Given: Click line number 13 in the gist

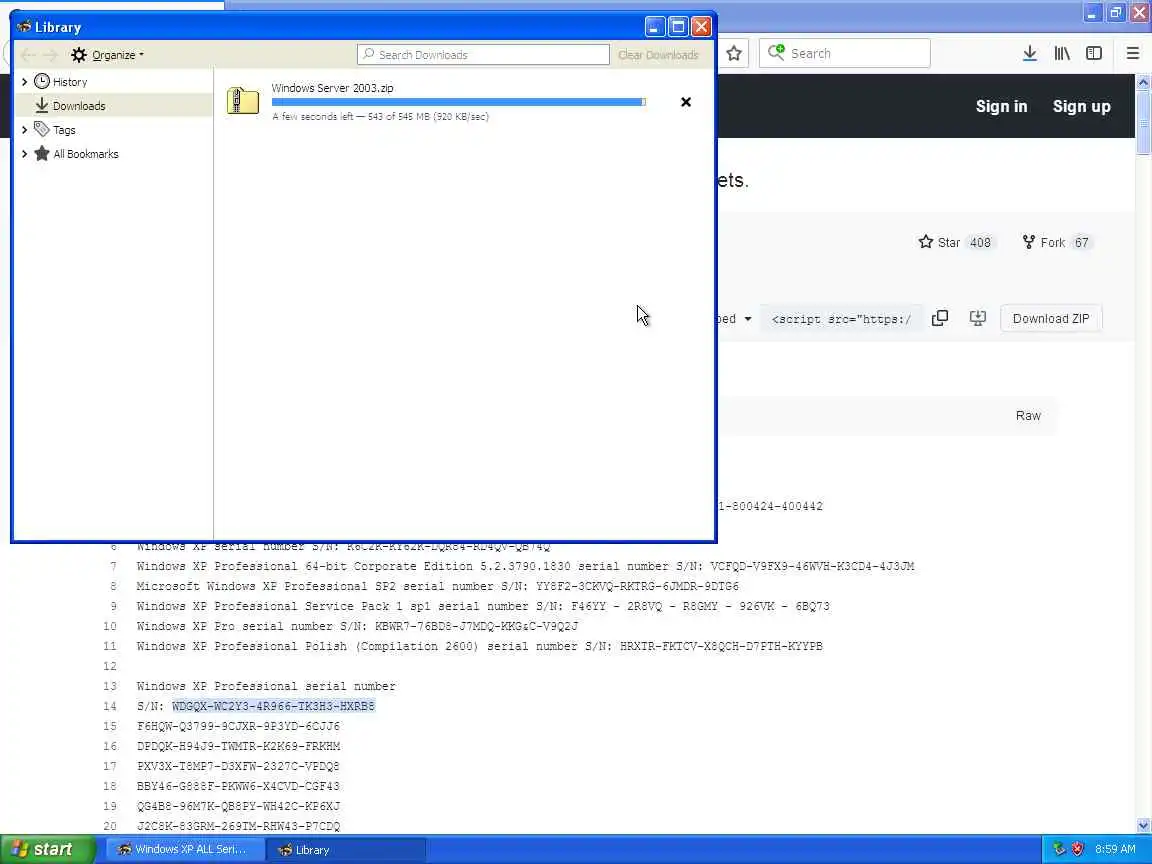Looking at the screenshot, I should coord(109,686).
